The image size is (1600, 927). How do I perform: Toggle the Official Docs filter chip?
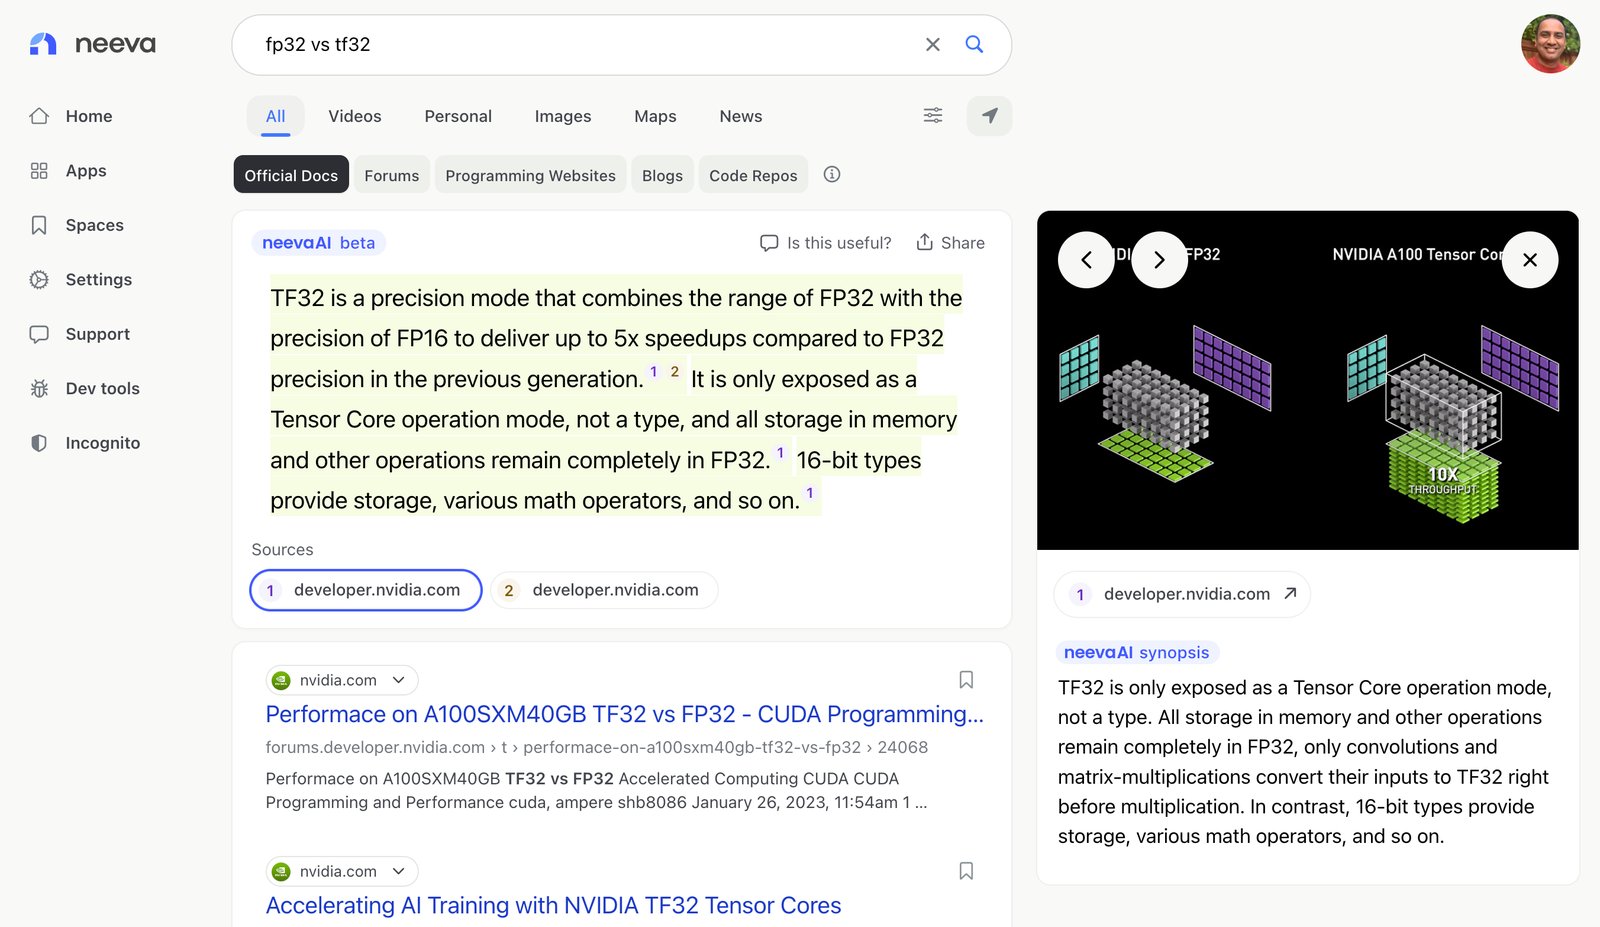pos(291,175)
